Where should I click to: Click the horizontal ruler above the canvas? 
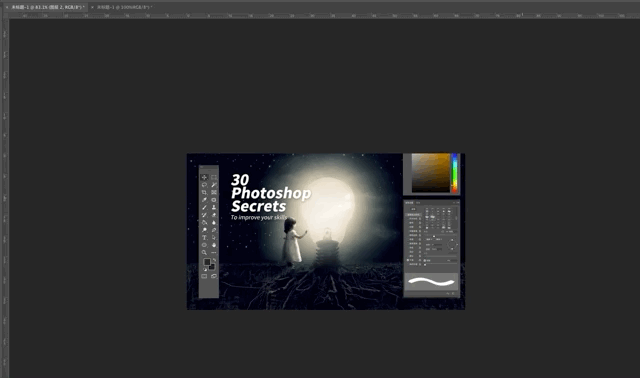click(324, 16)
